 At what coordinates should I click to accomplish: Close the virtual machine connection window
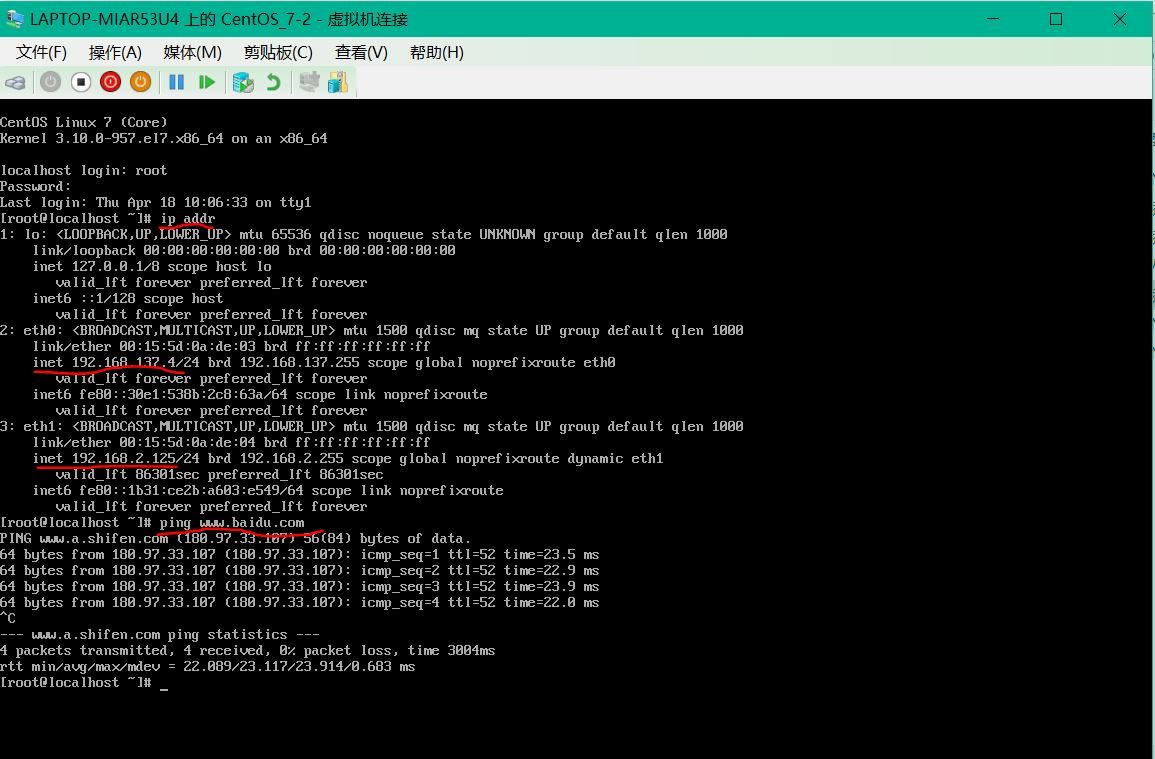tap(1120, 19)
